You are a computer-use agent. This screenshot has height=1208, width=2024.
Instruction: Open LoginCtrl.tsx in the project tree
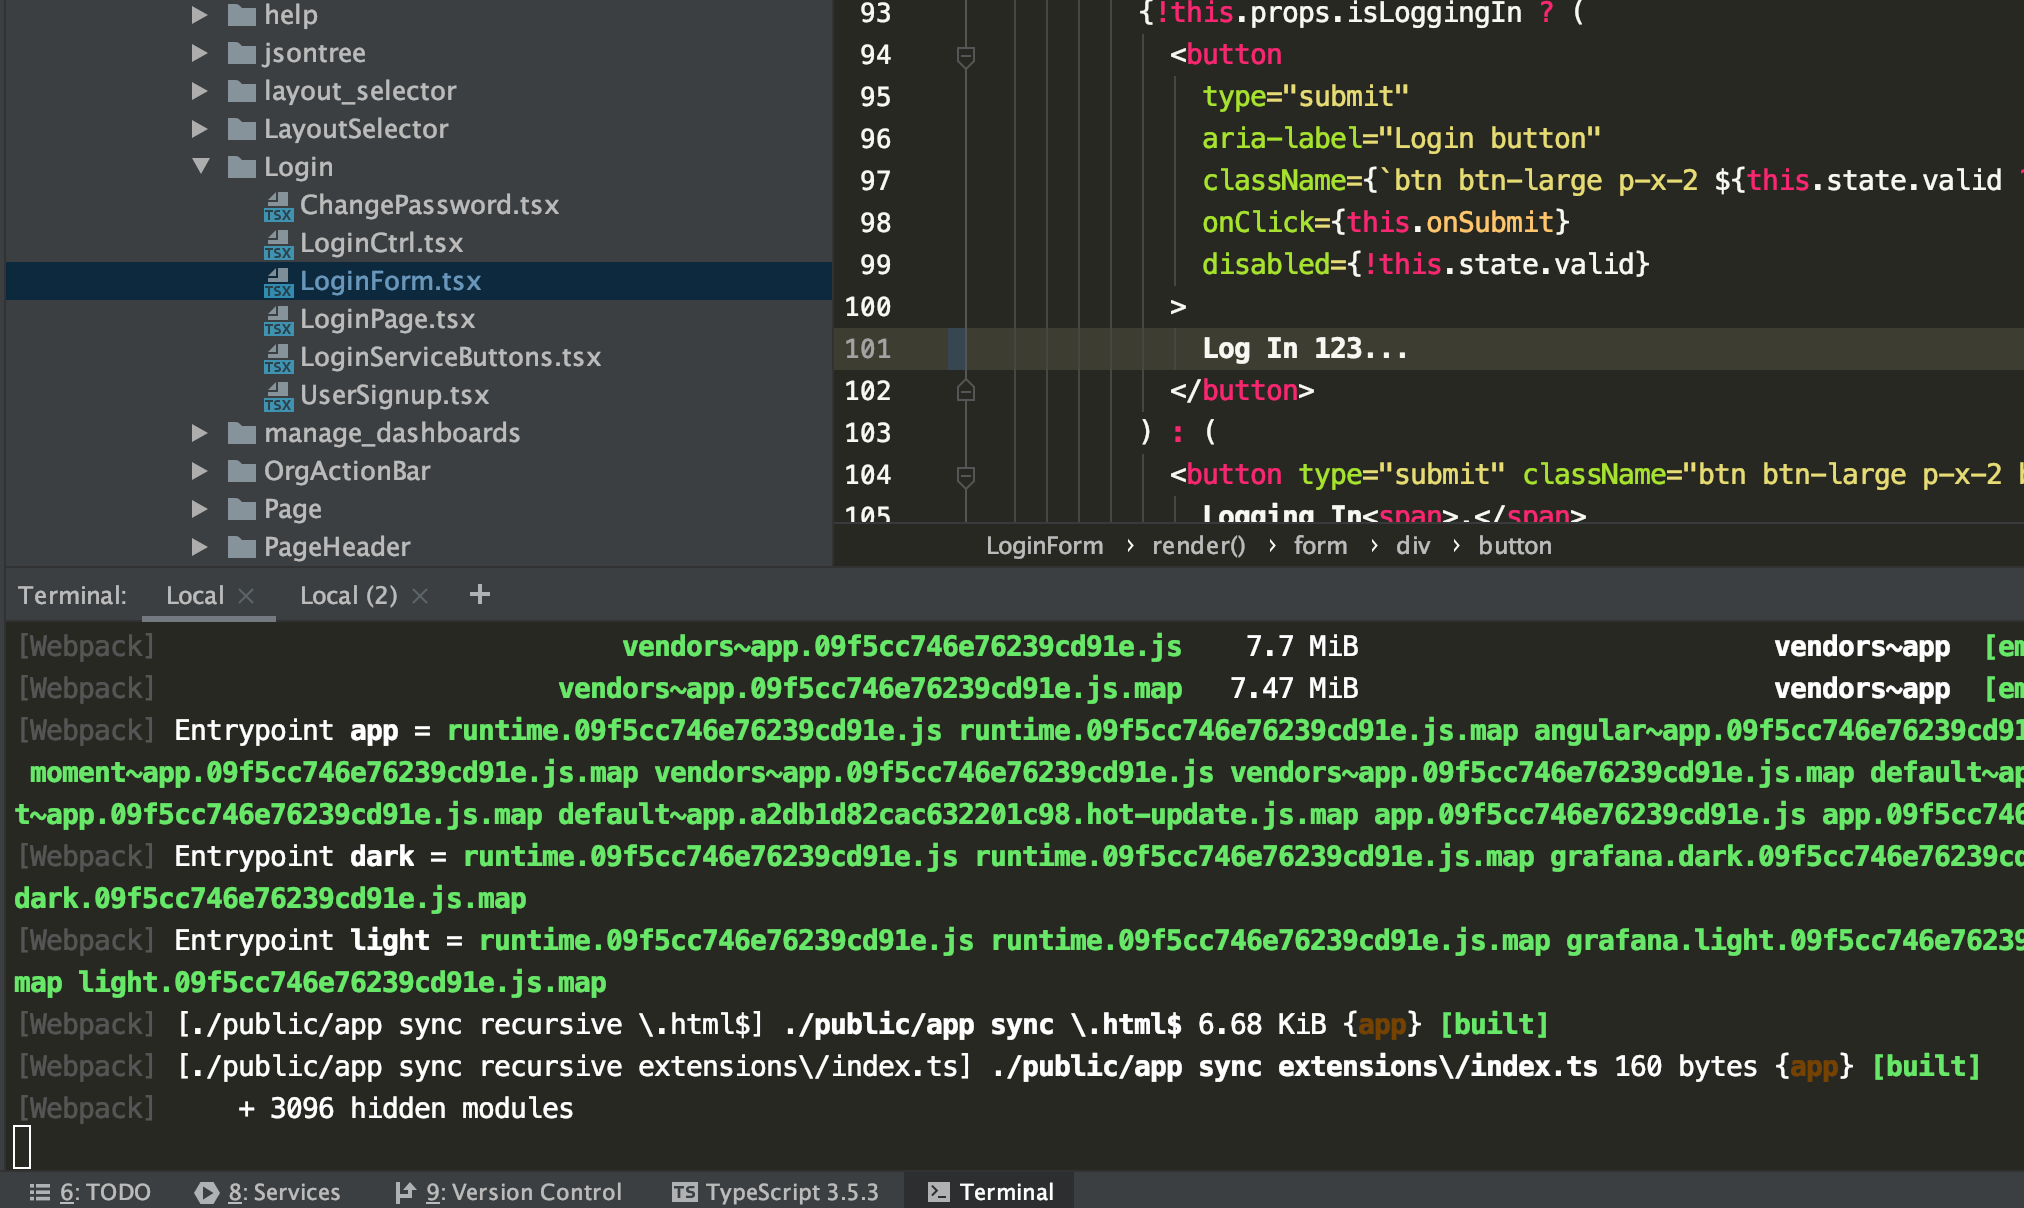(x=381, y=243)
